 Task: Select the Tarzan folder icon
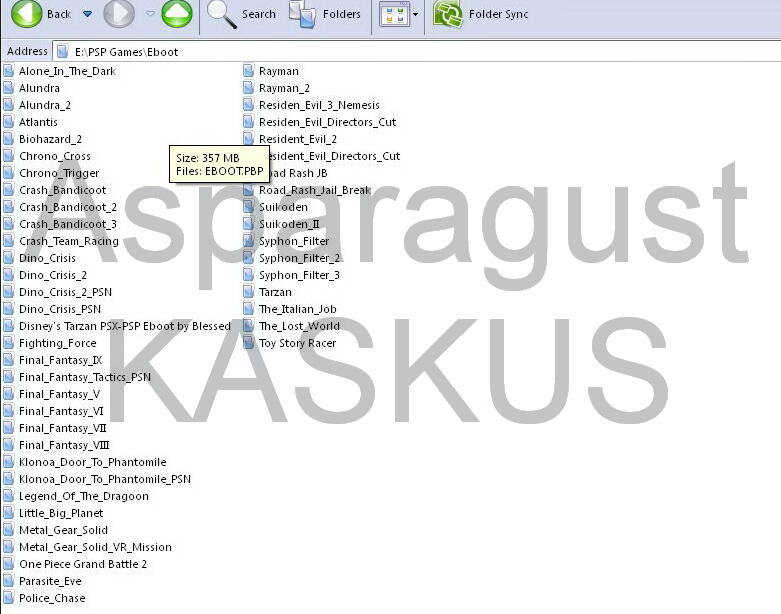249,292
